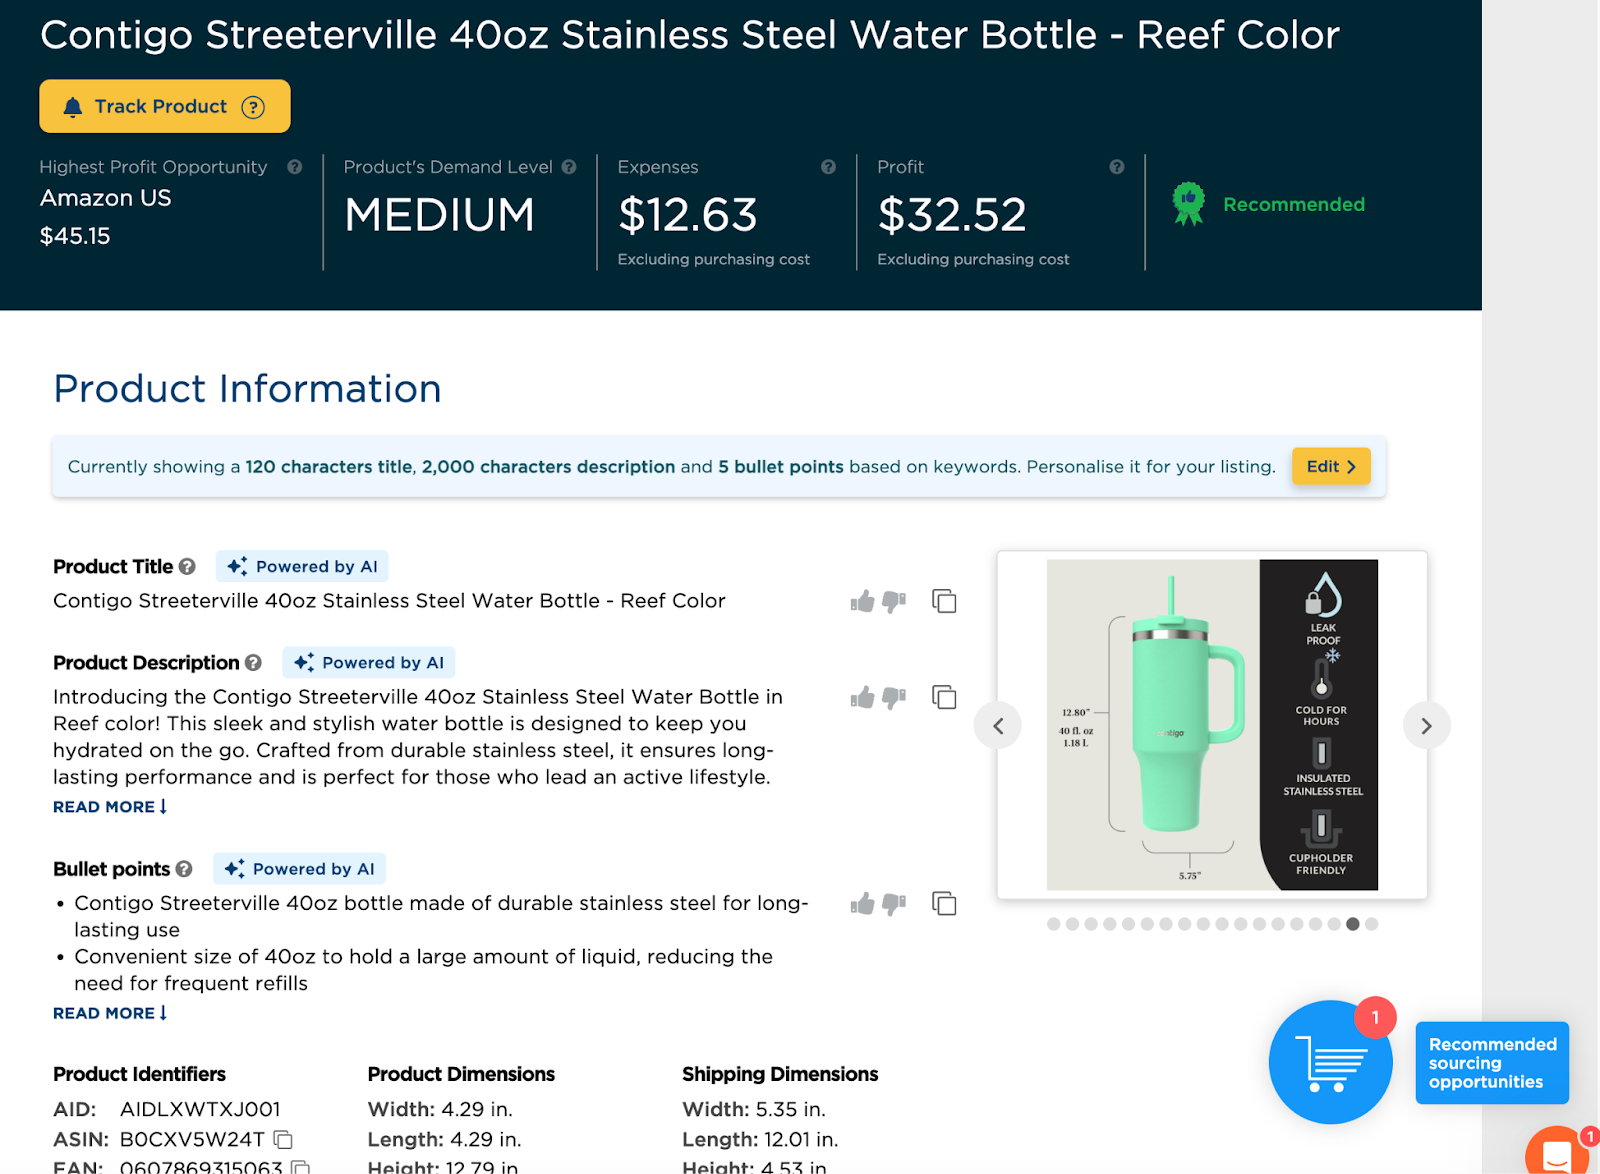Expand Bullet points with READ MORE

tap(110, 1013)
